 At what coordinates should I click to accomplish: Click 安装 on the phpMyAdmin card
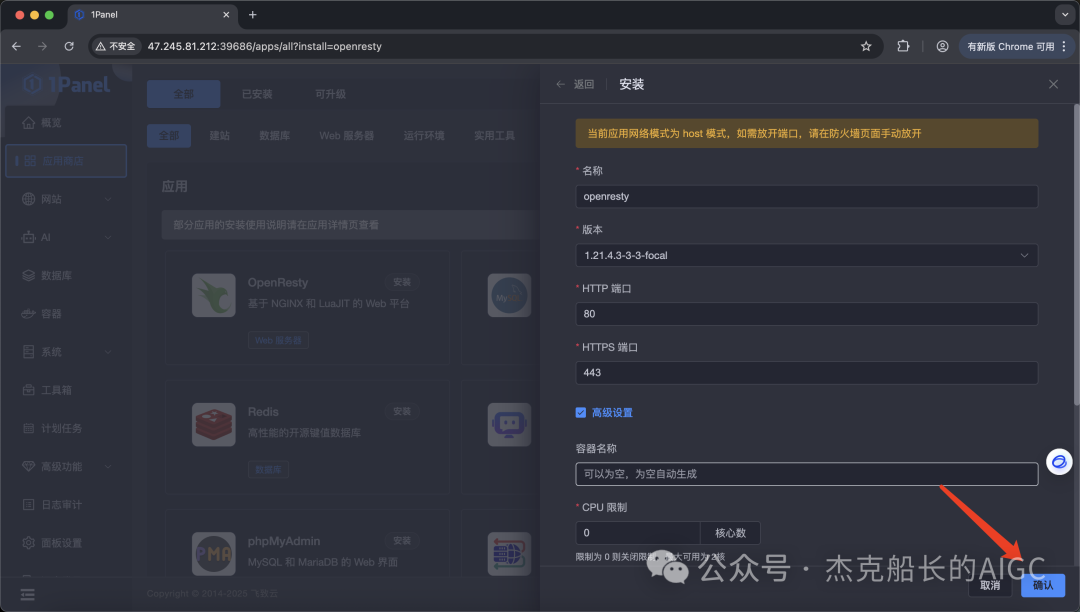pyautogui.click(x=402, y=541)
